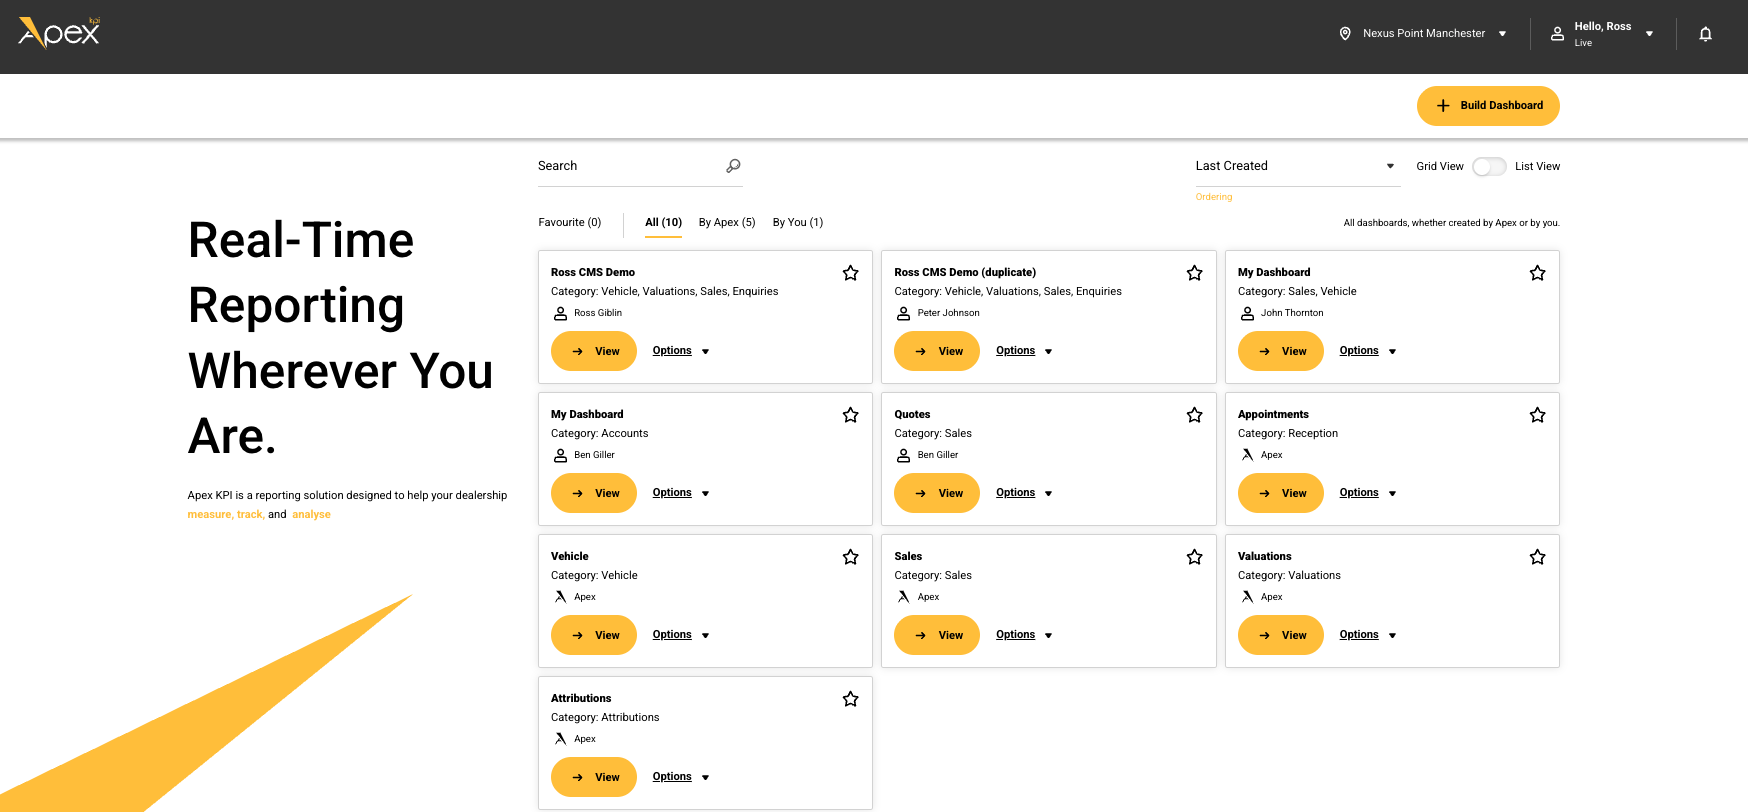Expand Options on Ross CMS Demo card

(681, 351)
